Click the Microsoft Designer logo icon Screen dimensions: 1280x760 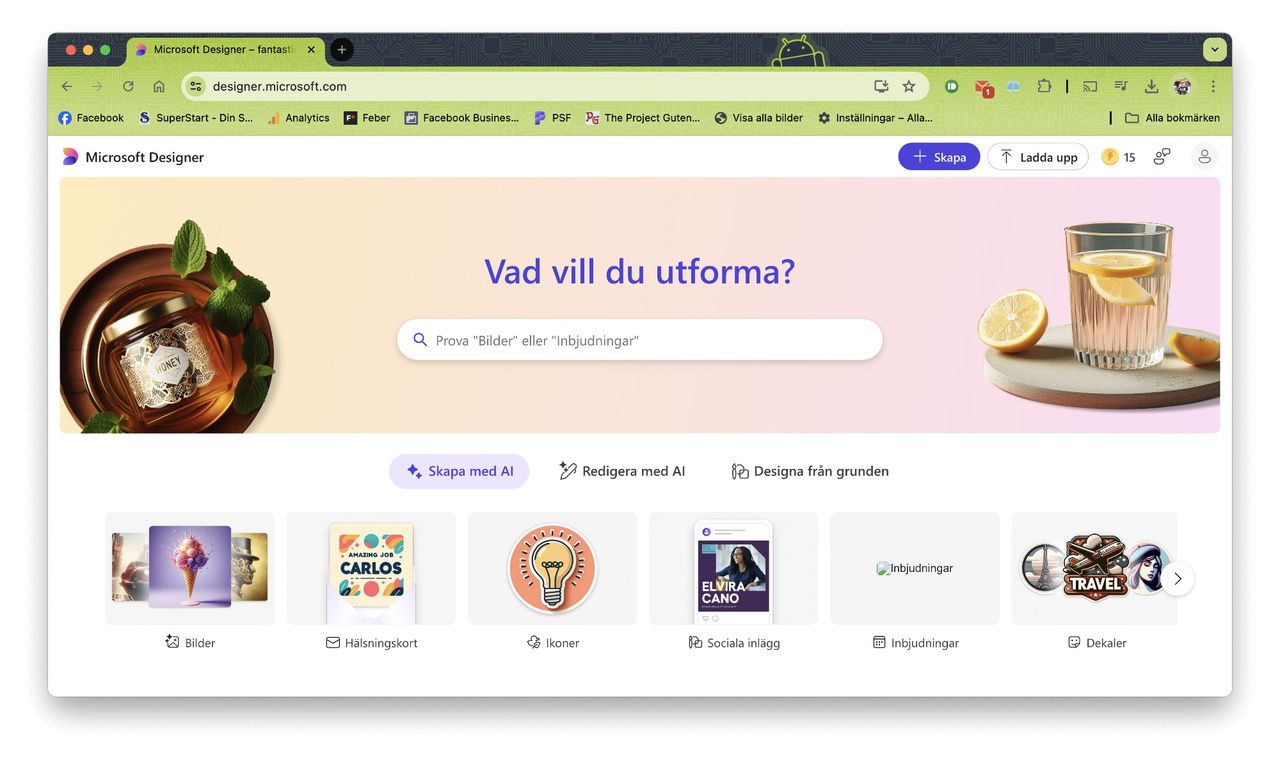70,157
